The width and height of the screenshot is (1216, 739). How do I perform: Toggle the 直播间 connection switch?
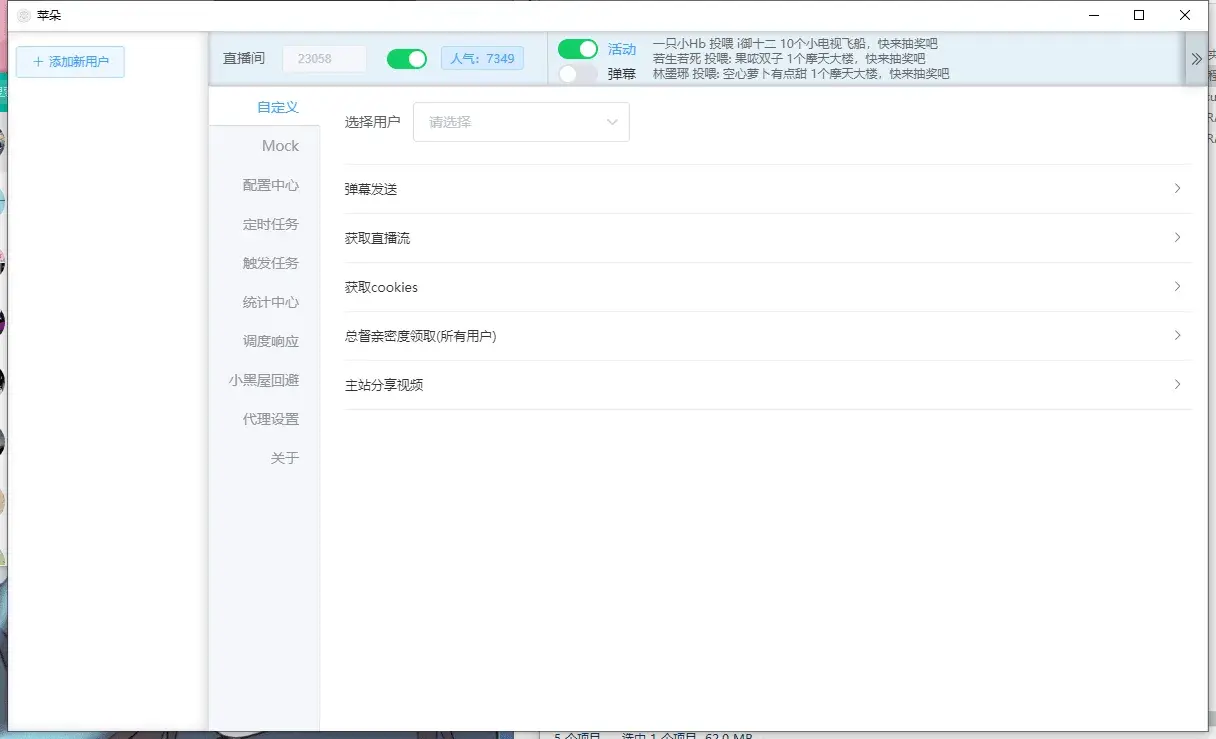point(407,59)
